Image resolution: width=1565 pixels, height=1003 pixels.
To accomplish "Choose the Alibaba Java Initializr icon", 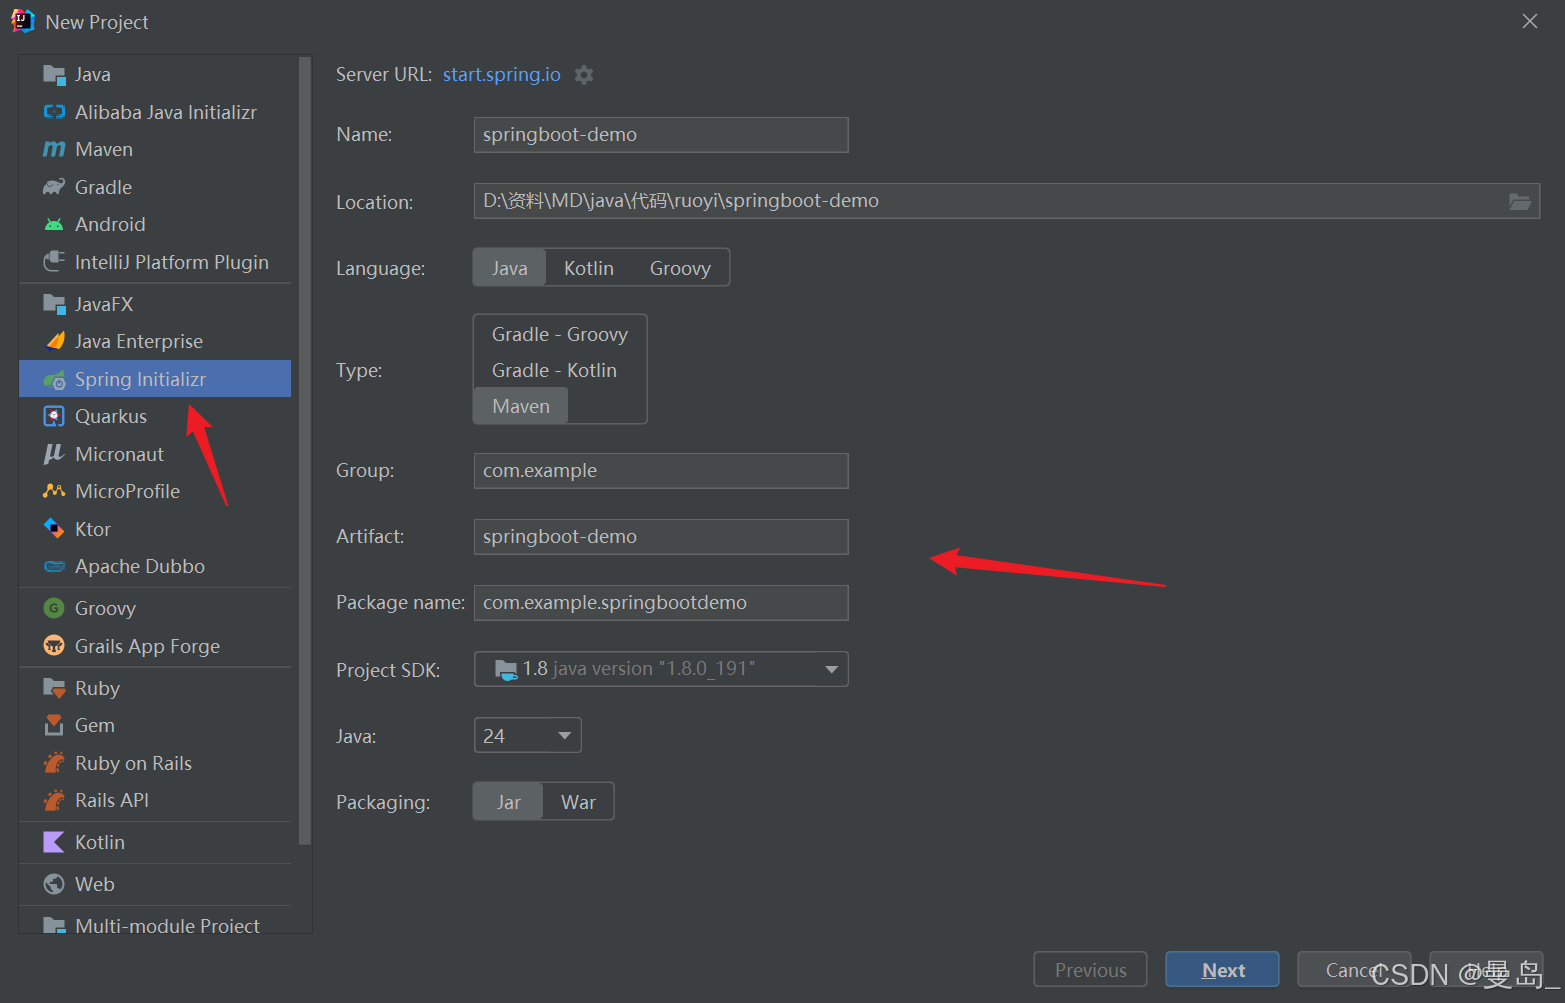I will [54, 112].
